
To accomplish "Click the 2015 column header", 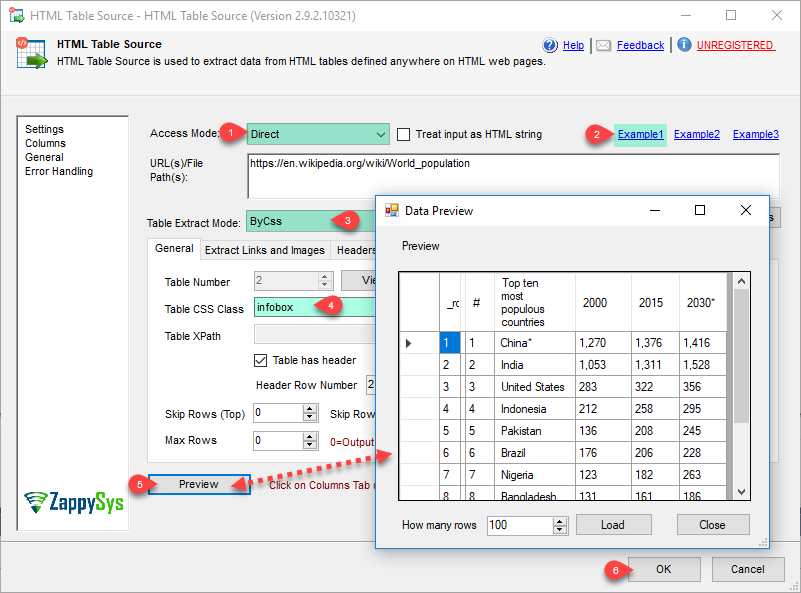I will tap(655, 302).
